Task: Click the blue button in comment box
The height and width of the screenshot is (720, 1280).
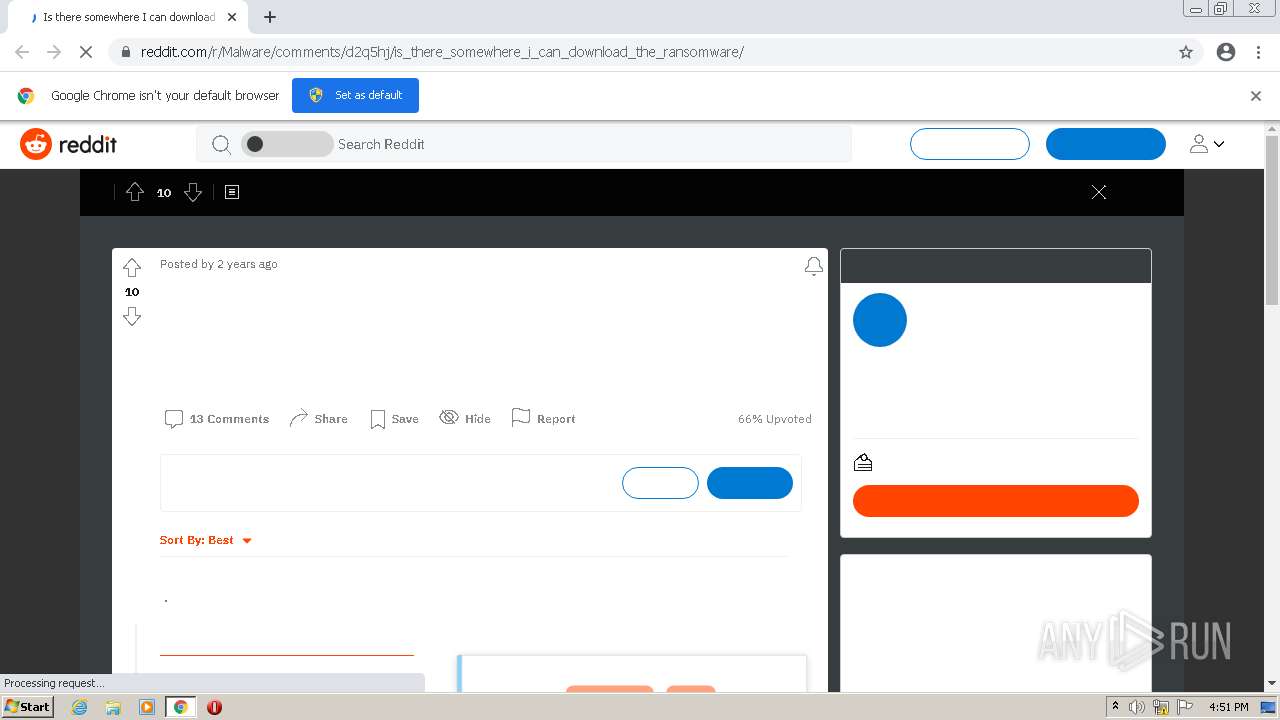Action: pyautogui.click(x=750, y=483)
